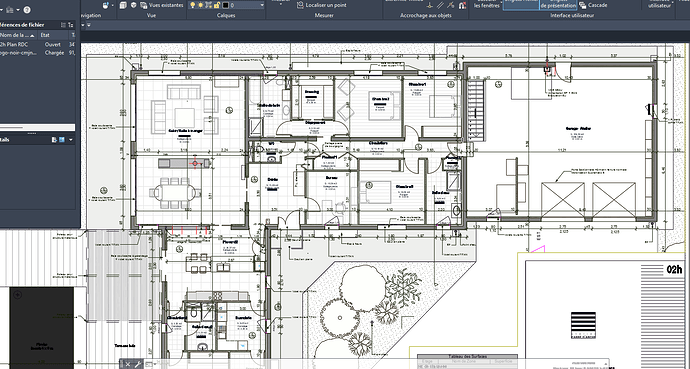
Task: Click the magnet object snap icon
Action: coord(462,5)
